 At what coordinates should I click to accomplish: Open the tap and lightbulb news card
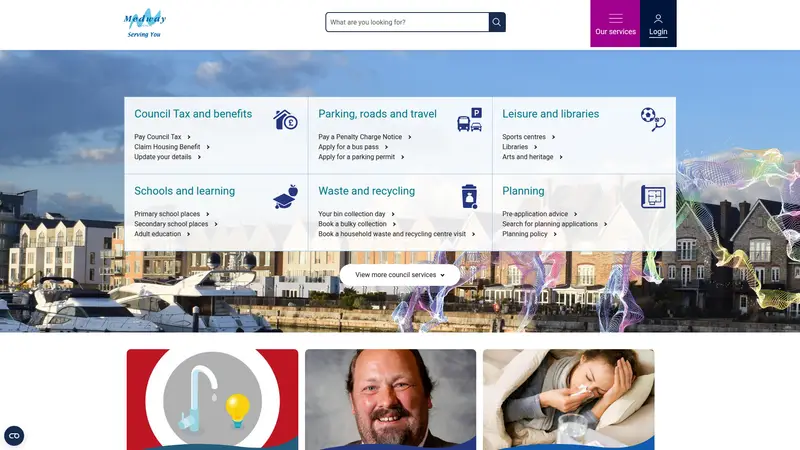pyautogui.click(x=212, y=399)
